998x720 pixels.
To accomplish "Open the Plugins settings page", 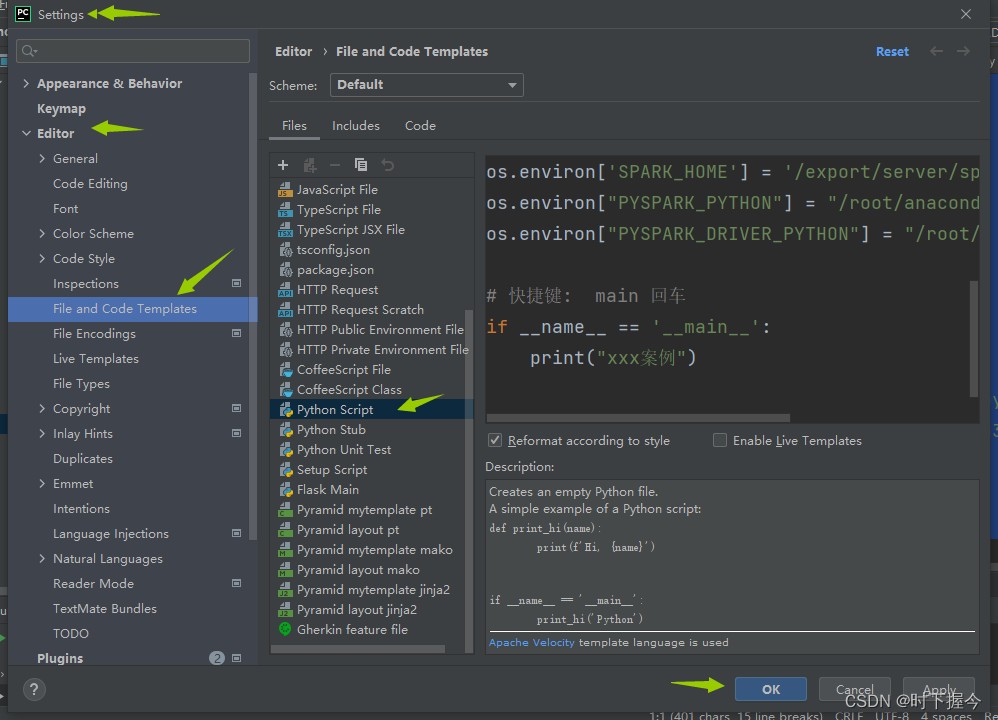I will pyautogui.click(x=60, y=659).
